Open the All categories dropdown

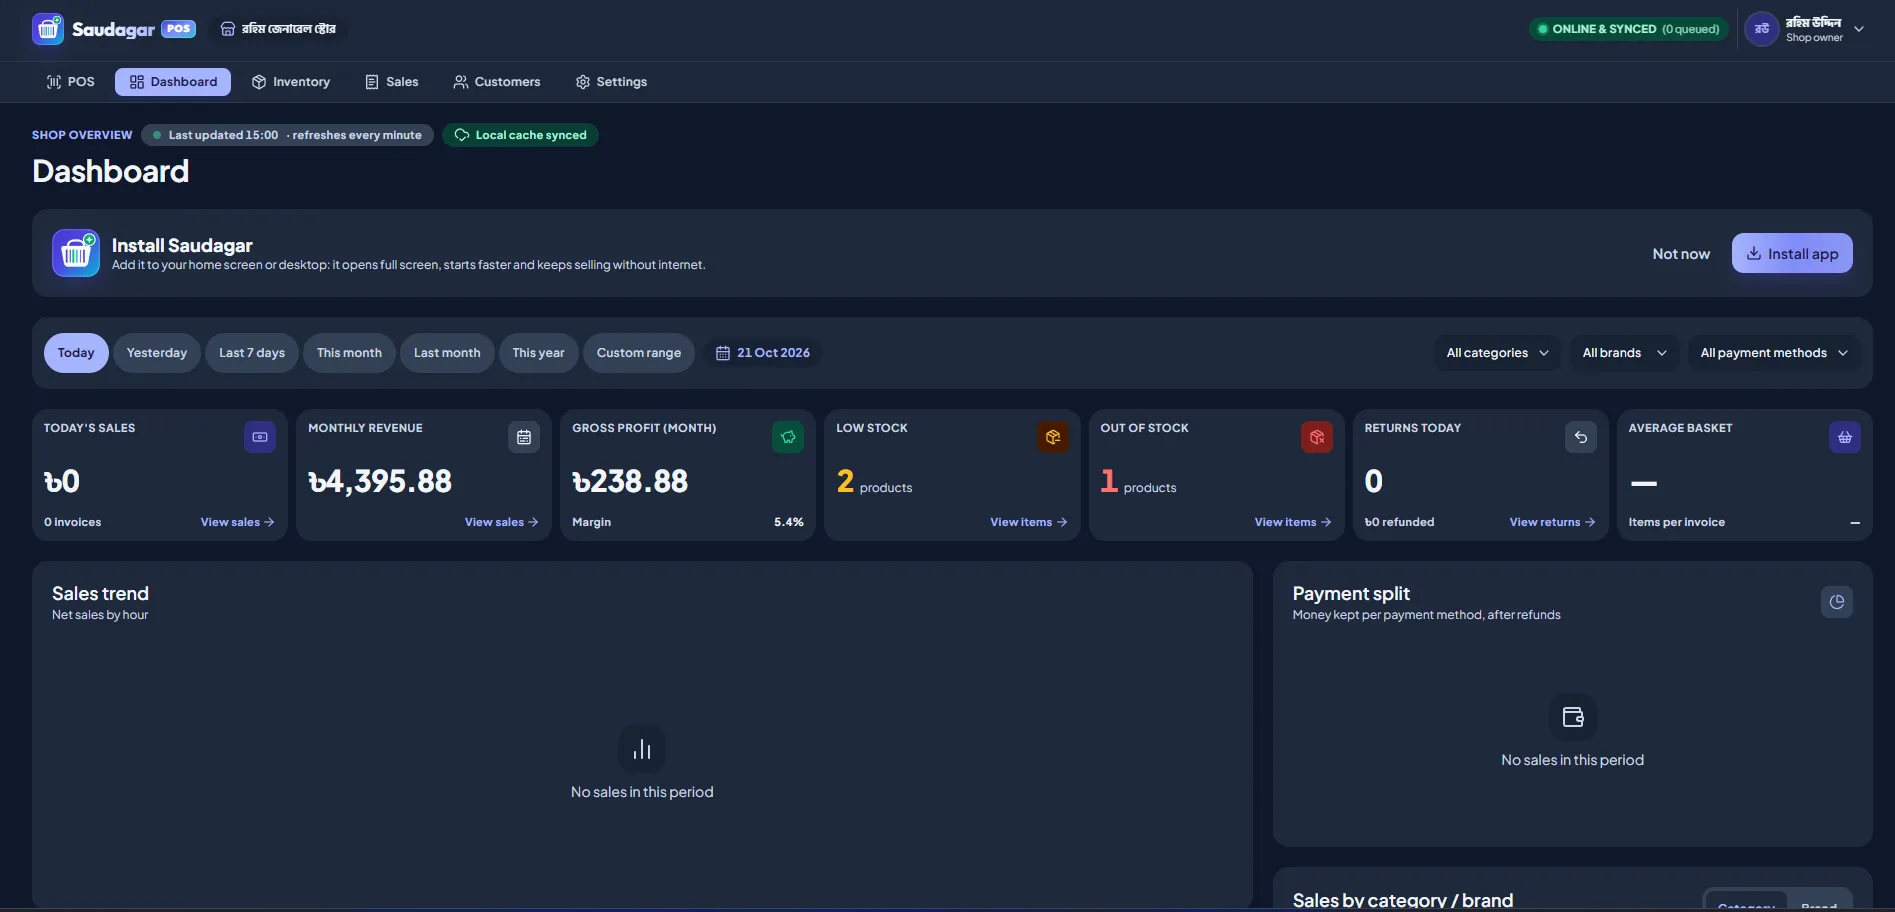(x=1497, y=353)
